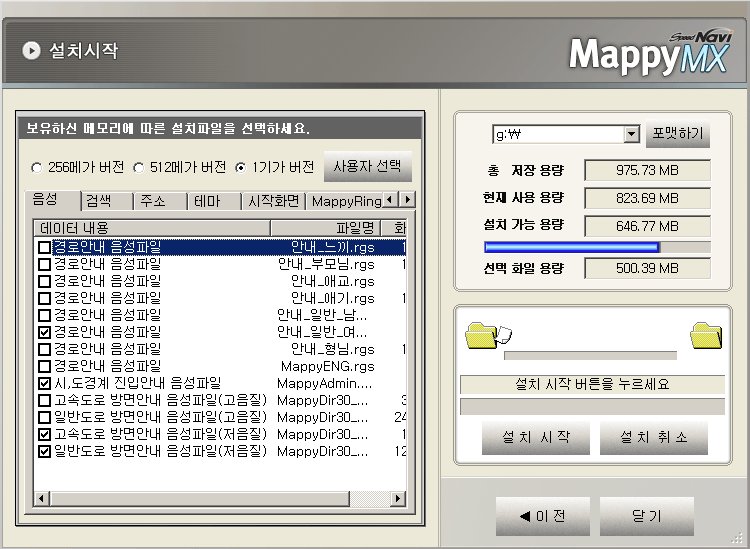Click the MappyMX logo
This screenshot has height=549, width=750.
click(651, 54)
